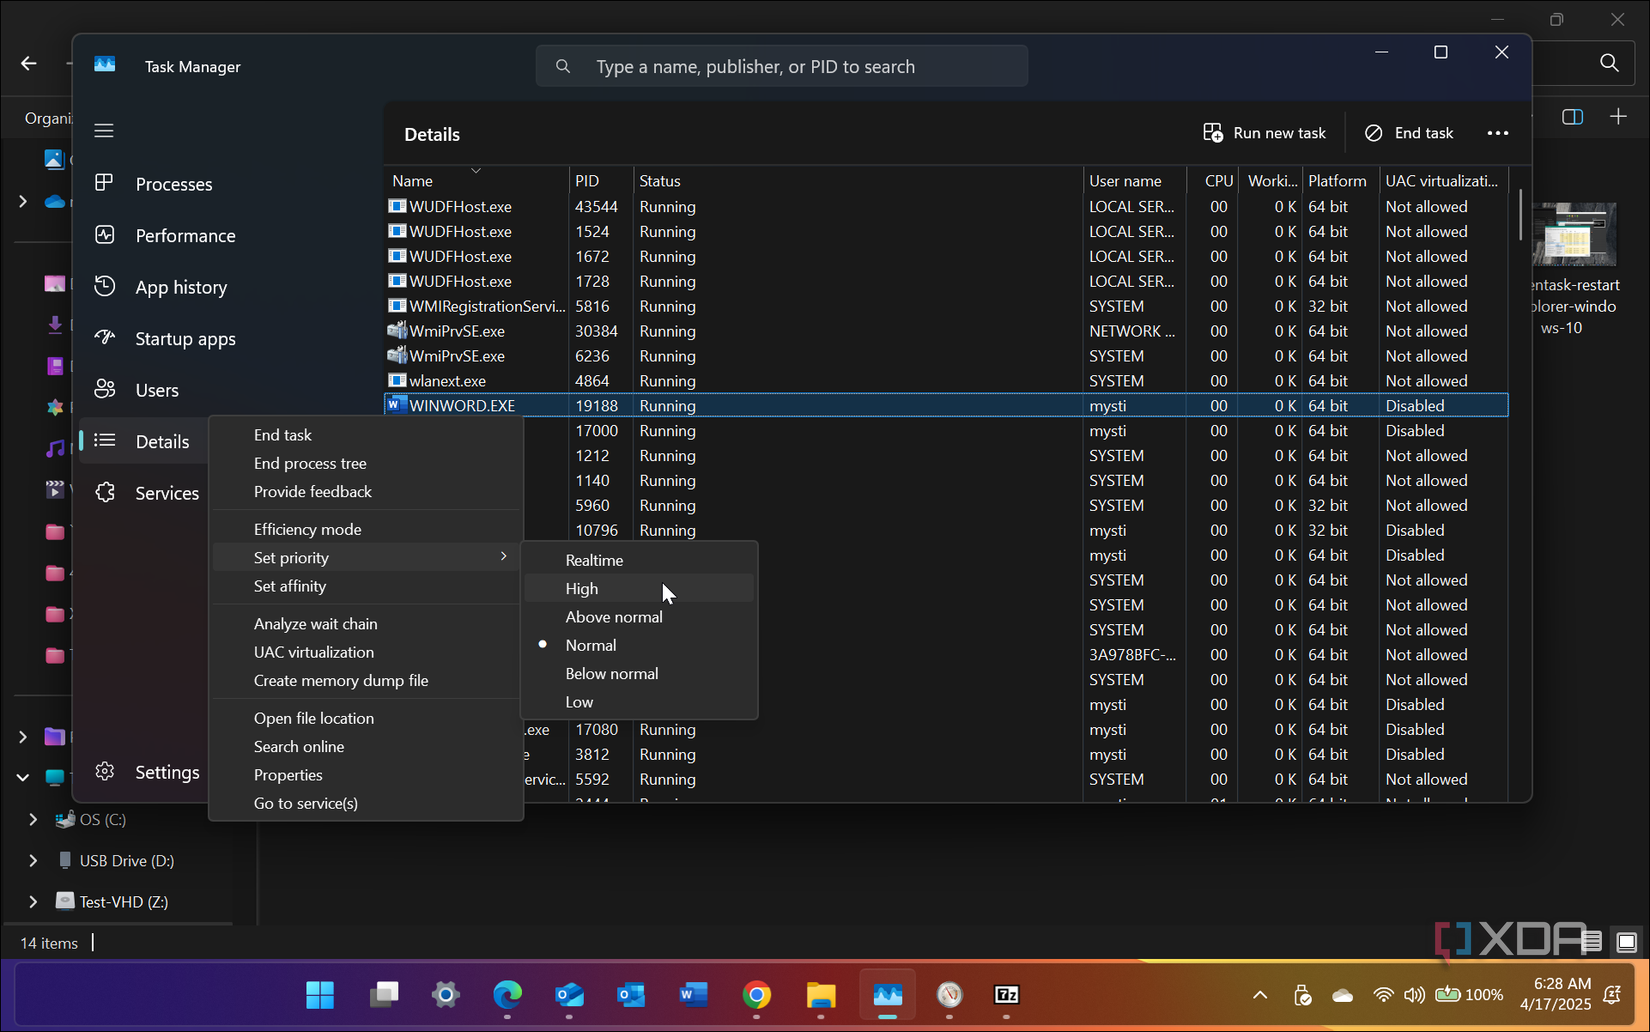
Task: Sort the table by the Name column header
Action: [476, 180]
